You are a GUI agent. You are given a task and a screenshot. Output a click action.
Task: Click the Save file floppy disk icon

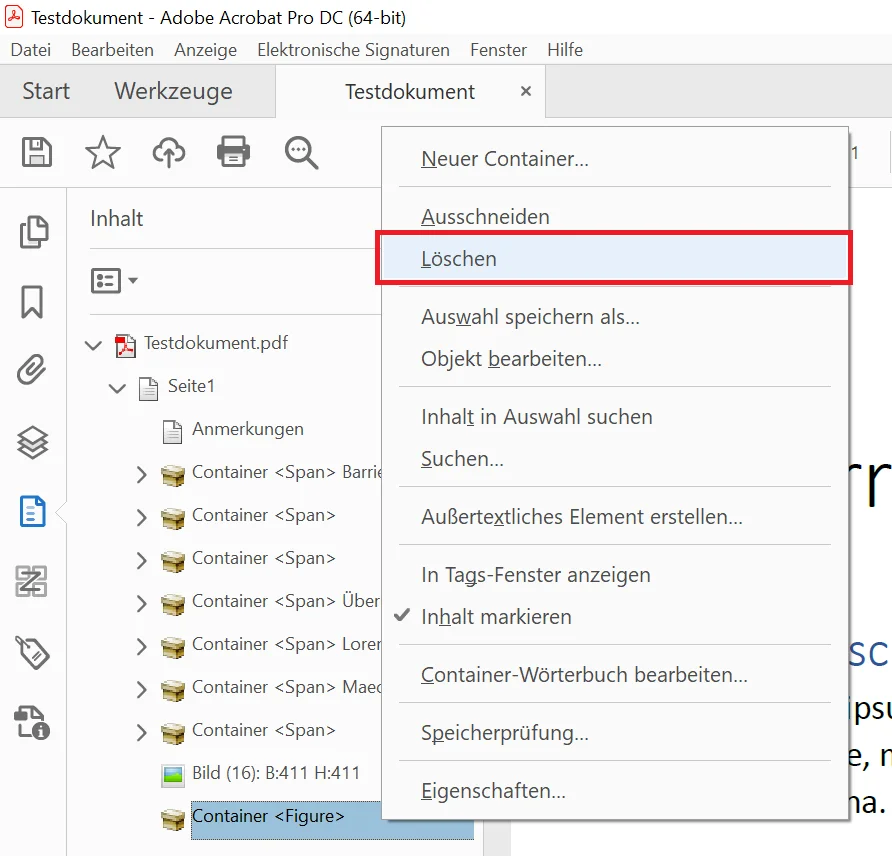(37, 152)
